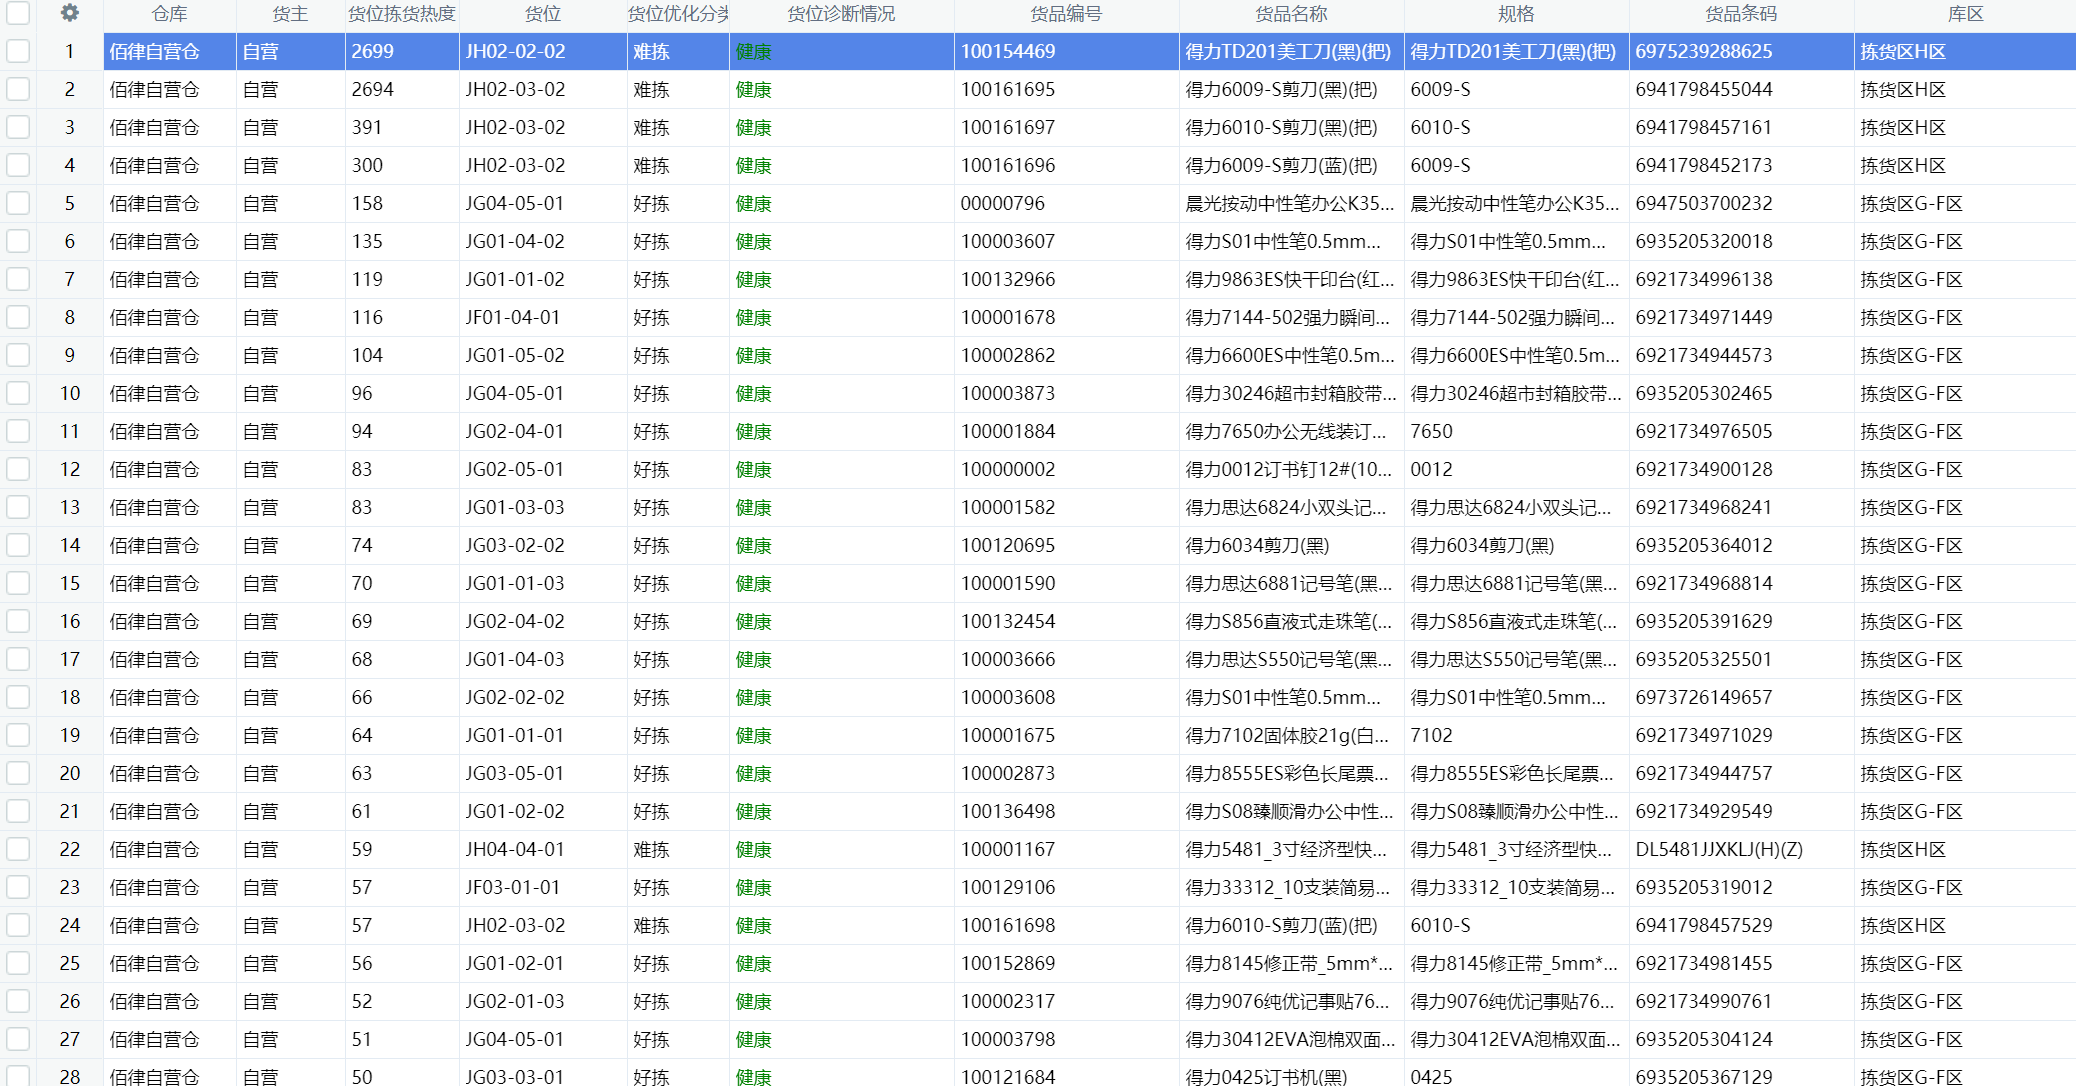
Task: Tick the checkbox for row 5
Action: click(18, 203)
